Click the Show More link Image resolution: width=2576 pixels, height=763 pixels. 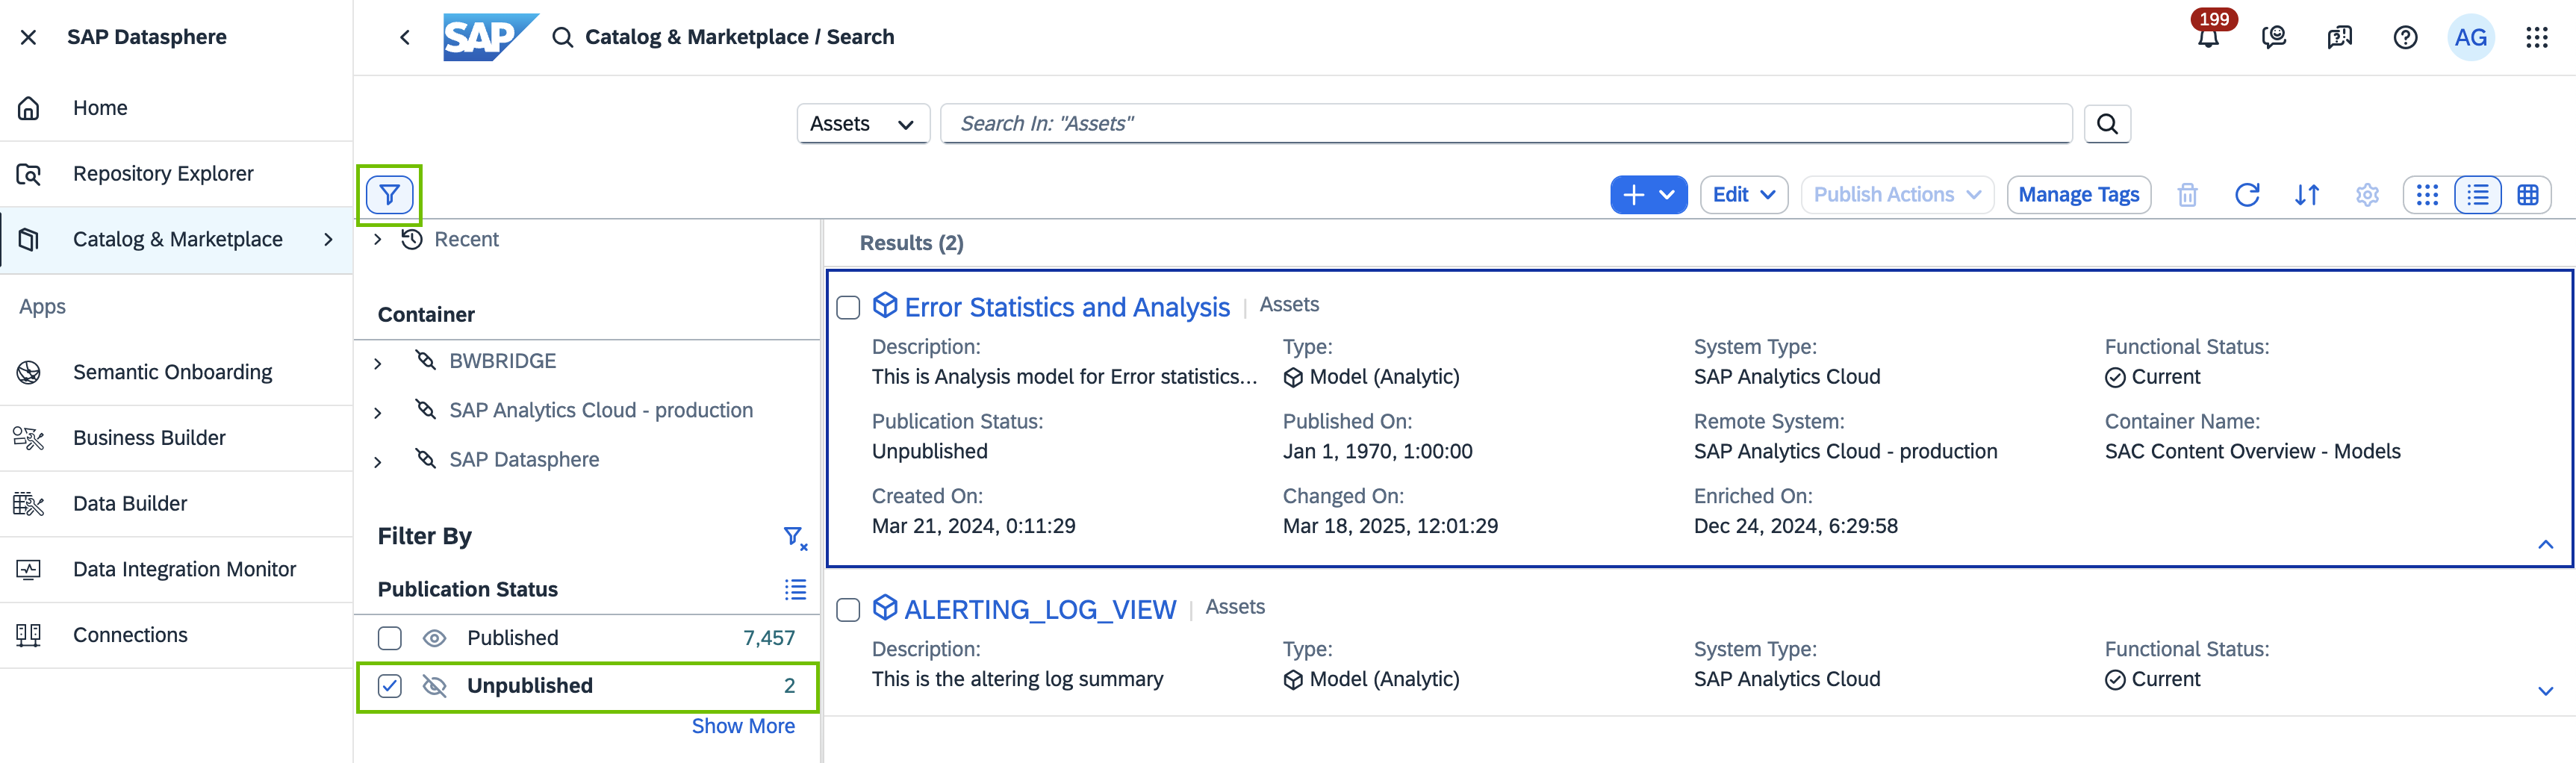point(743,726)
